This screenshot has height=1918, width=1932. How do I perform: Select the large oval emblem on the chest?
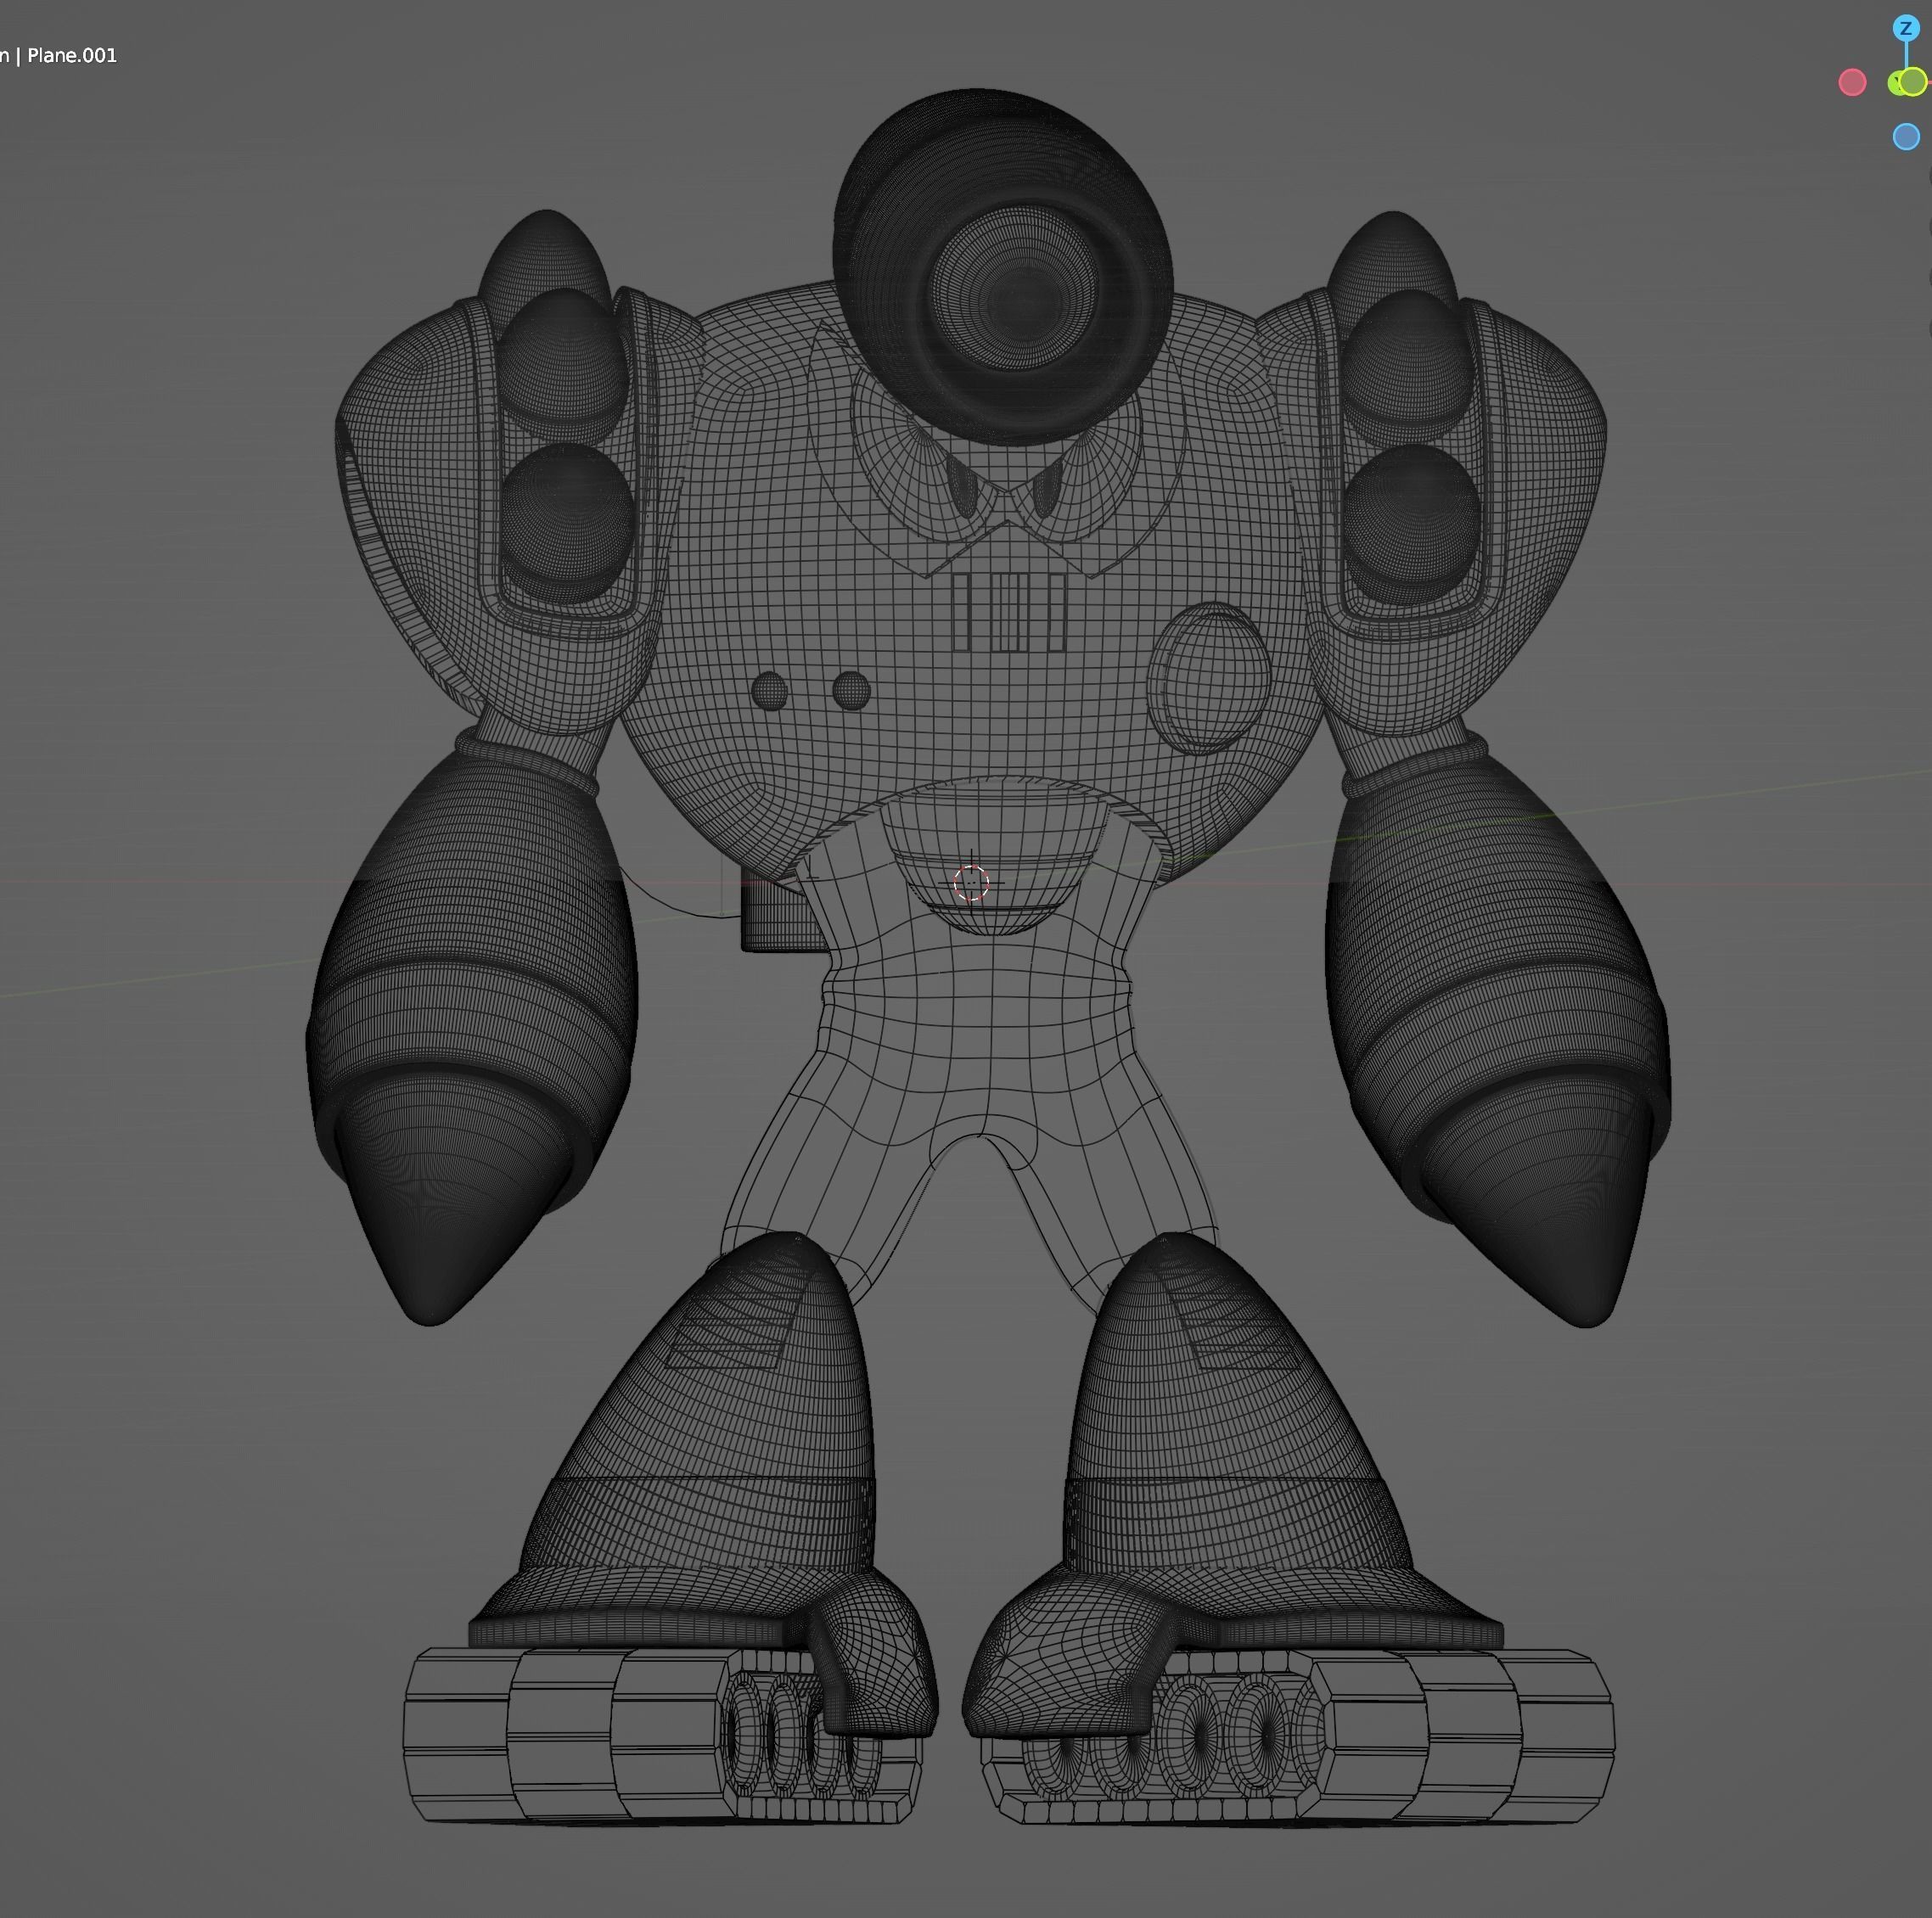[x=1208, y=677]
